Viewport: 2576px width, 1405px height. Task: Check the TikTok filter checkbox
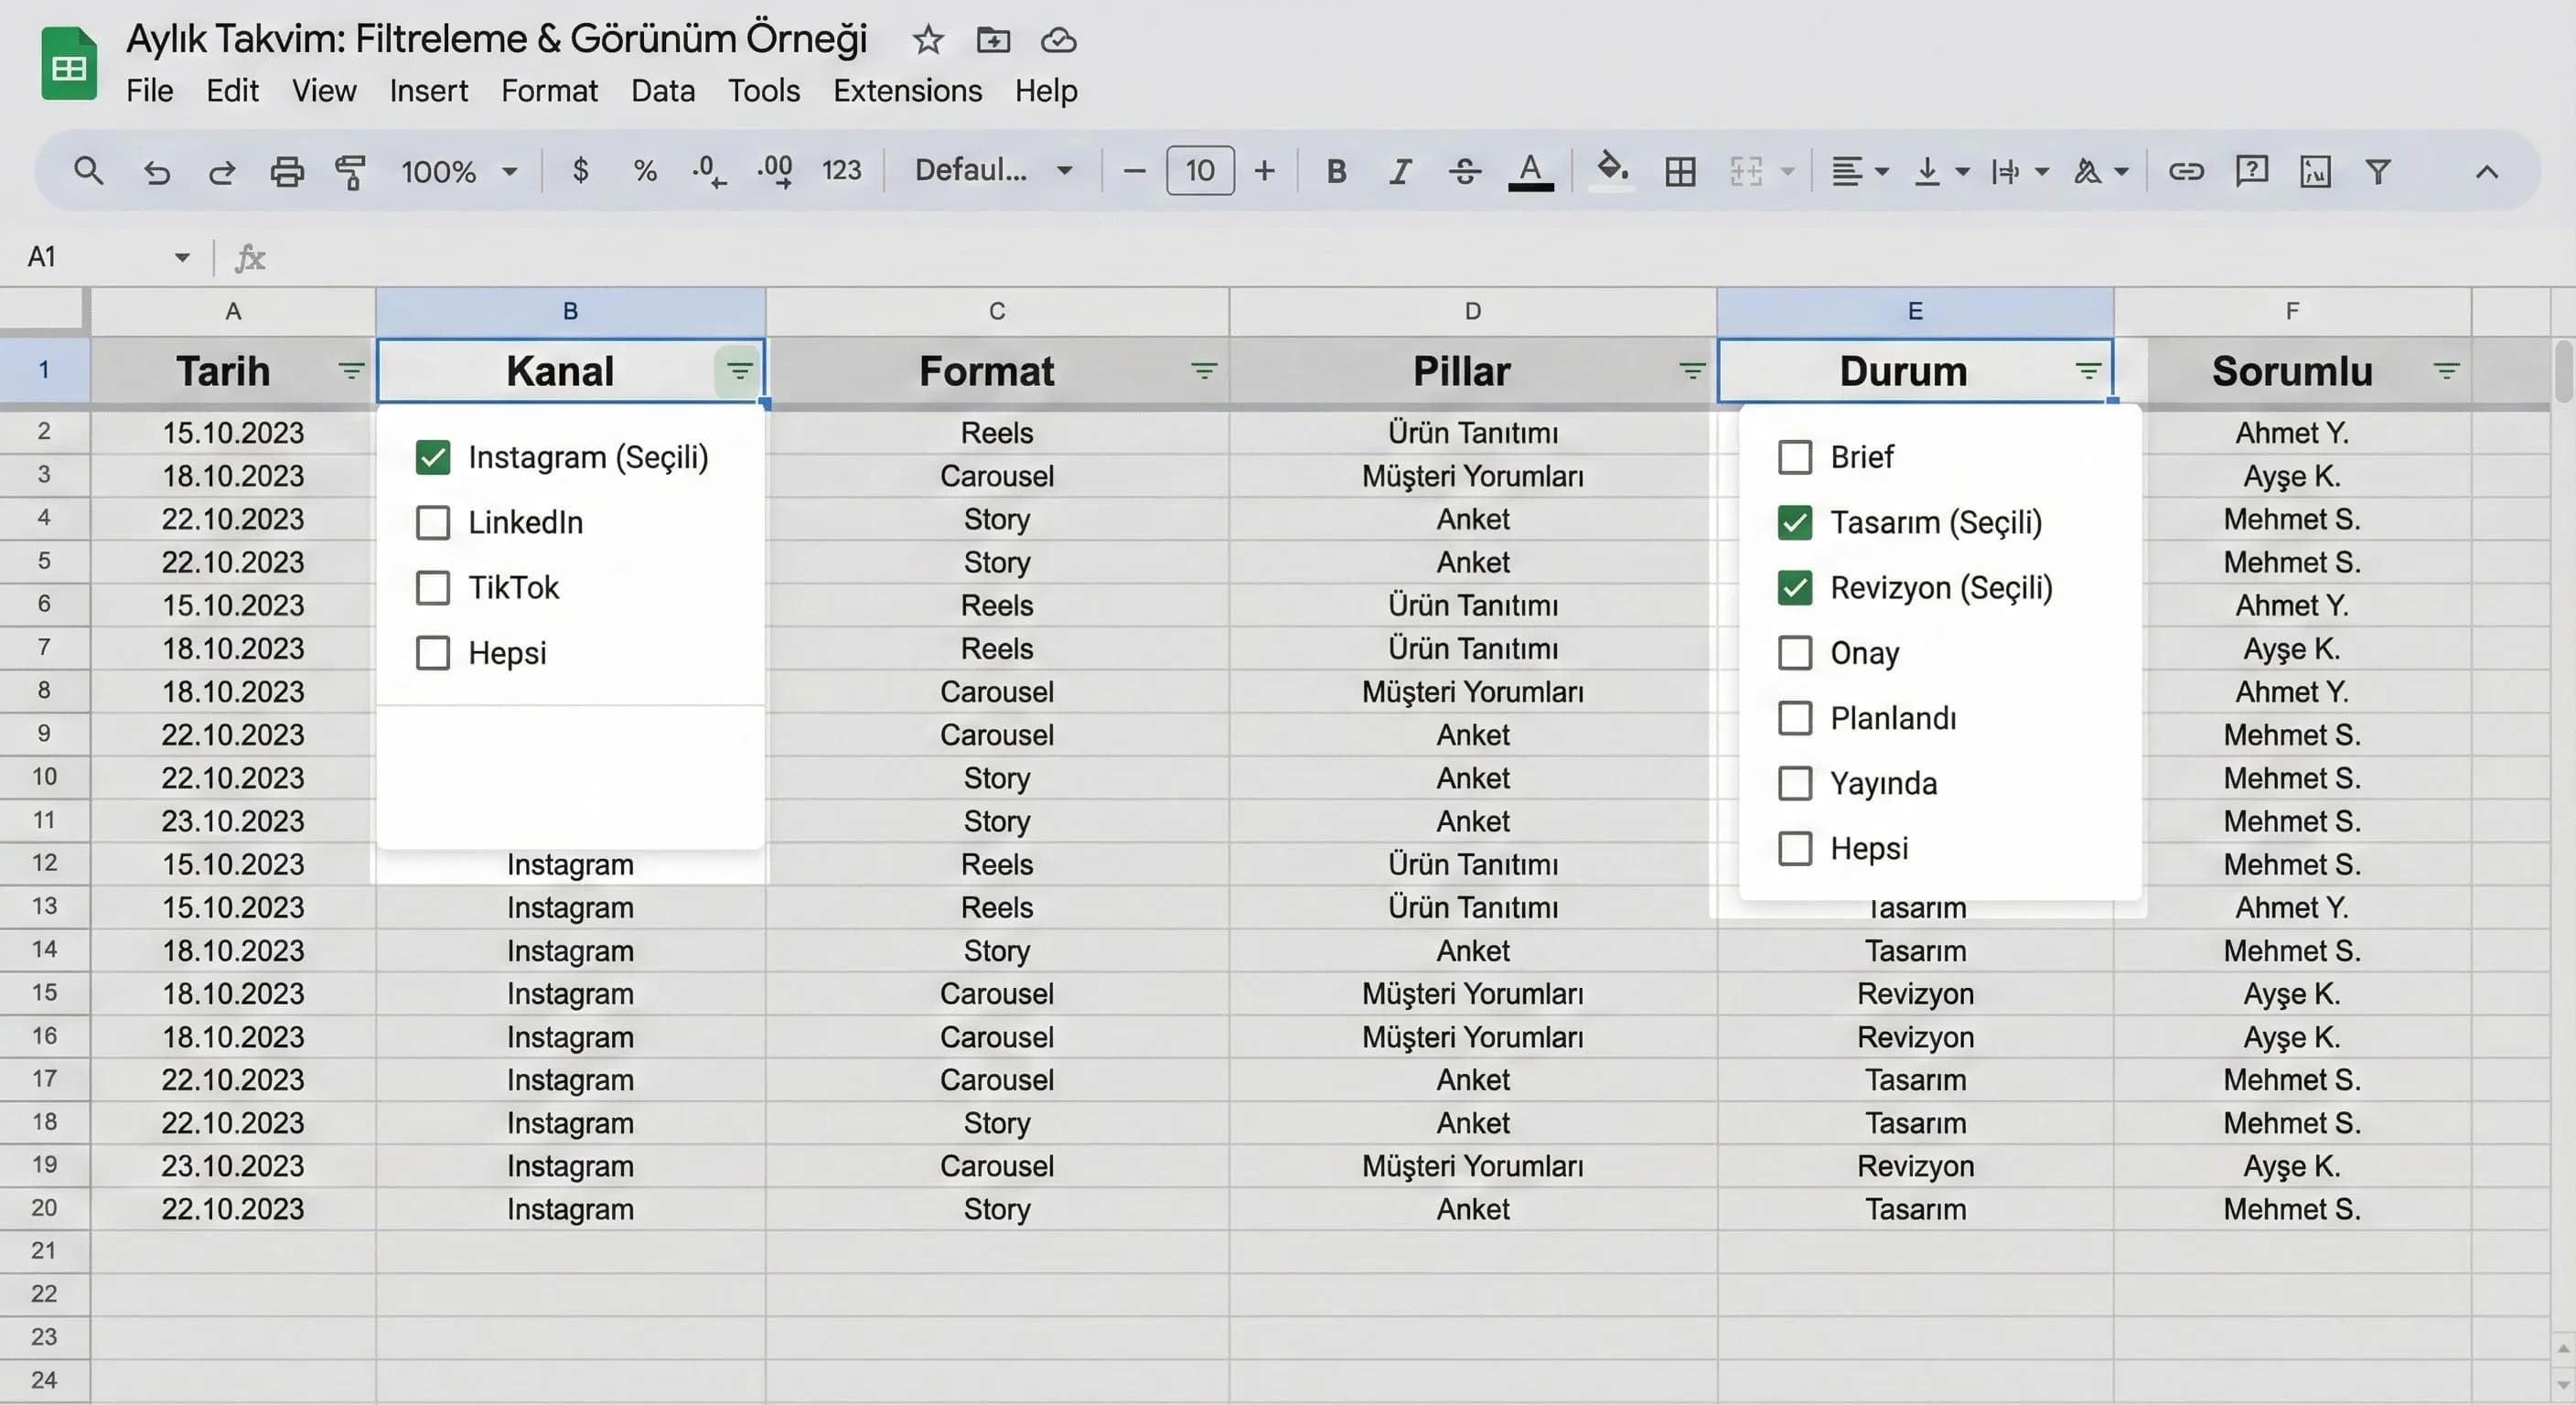pos(433,587)
